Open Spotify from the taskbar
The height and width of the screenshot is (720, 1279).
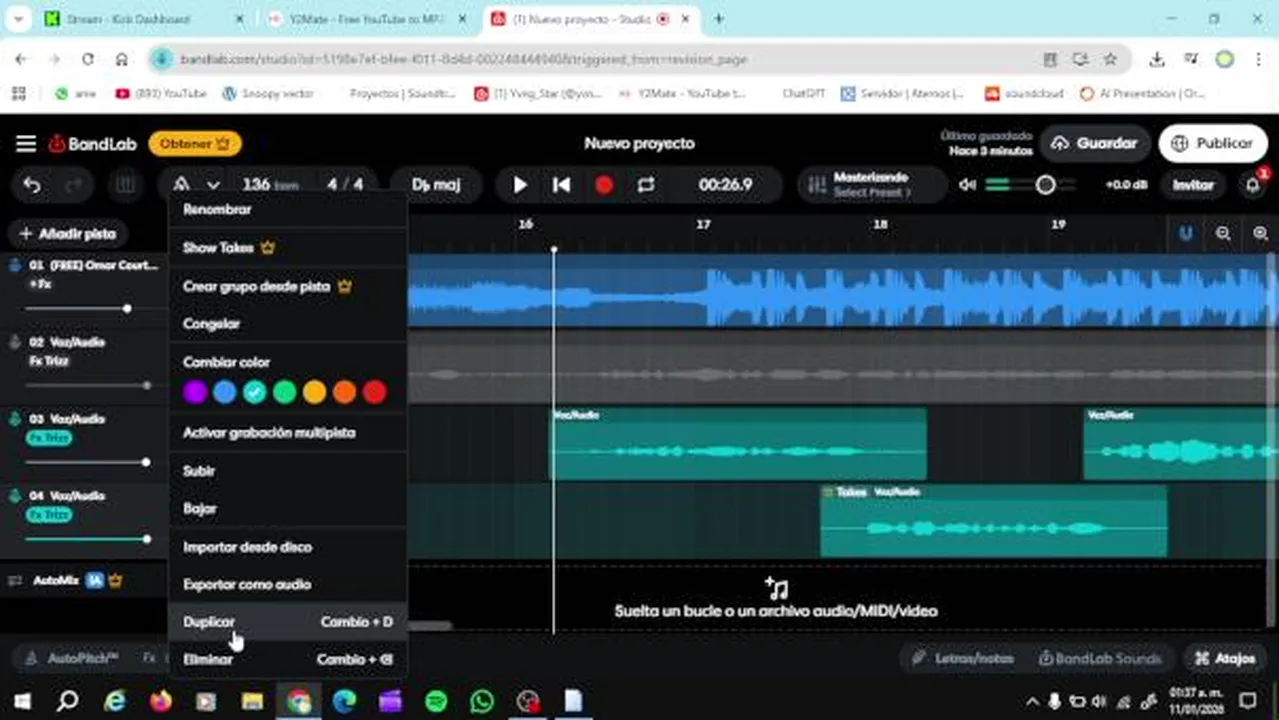[x=436, y=701]
